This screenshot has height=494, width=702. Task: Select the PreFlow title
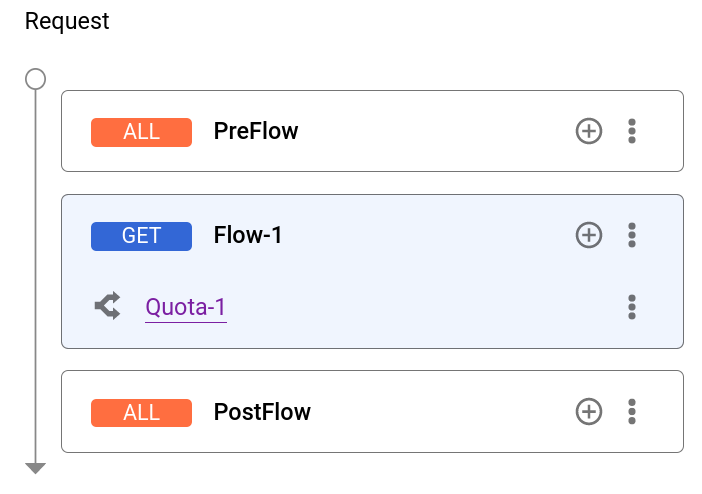(x=256, y=131)
